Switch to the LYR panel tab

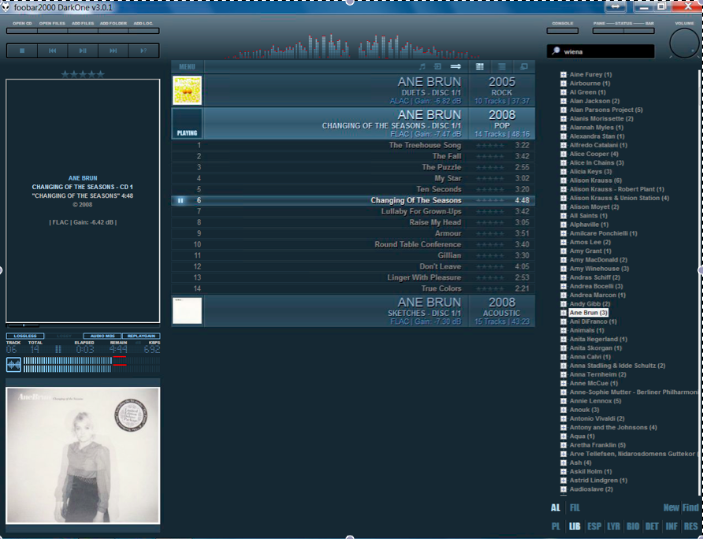click(613, 526)
